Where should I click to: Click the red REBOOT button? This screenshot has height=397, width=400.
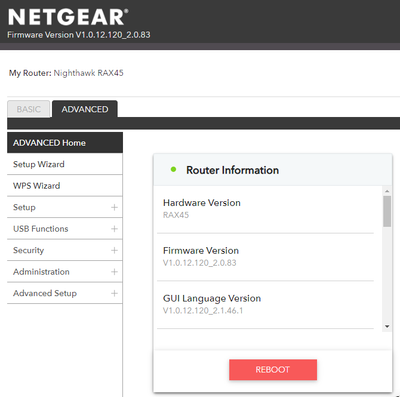point(273,369)
